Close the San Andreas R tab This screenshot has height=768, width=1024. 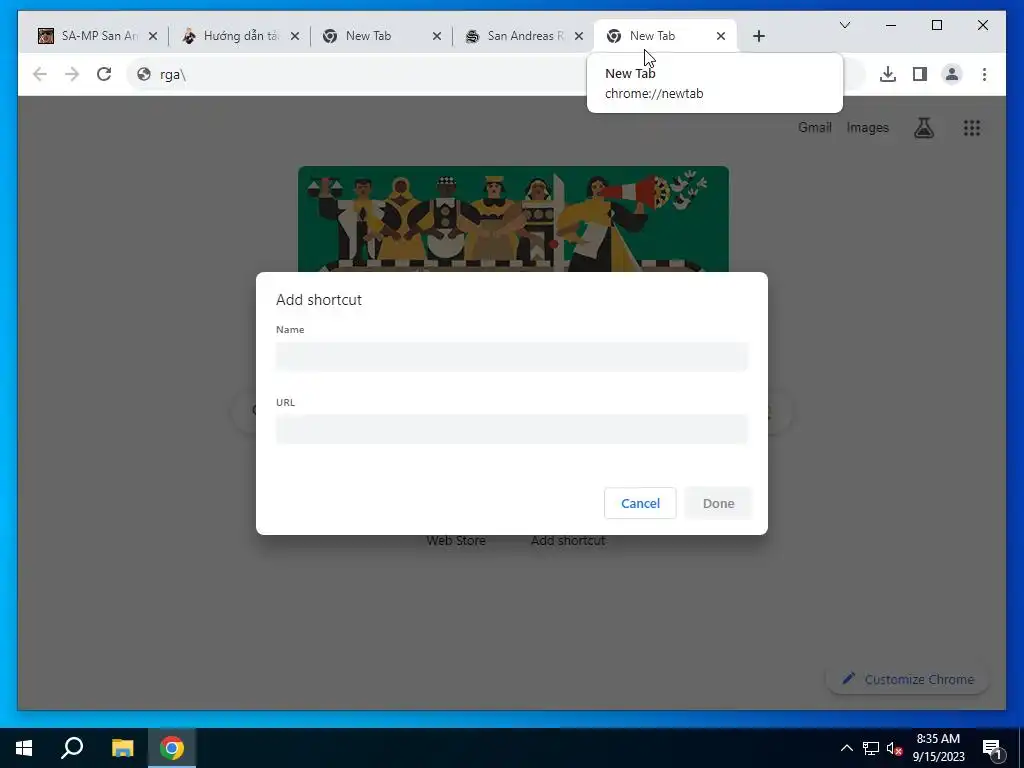point(579,37)
